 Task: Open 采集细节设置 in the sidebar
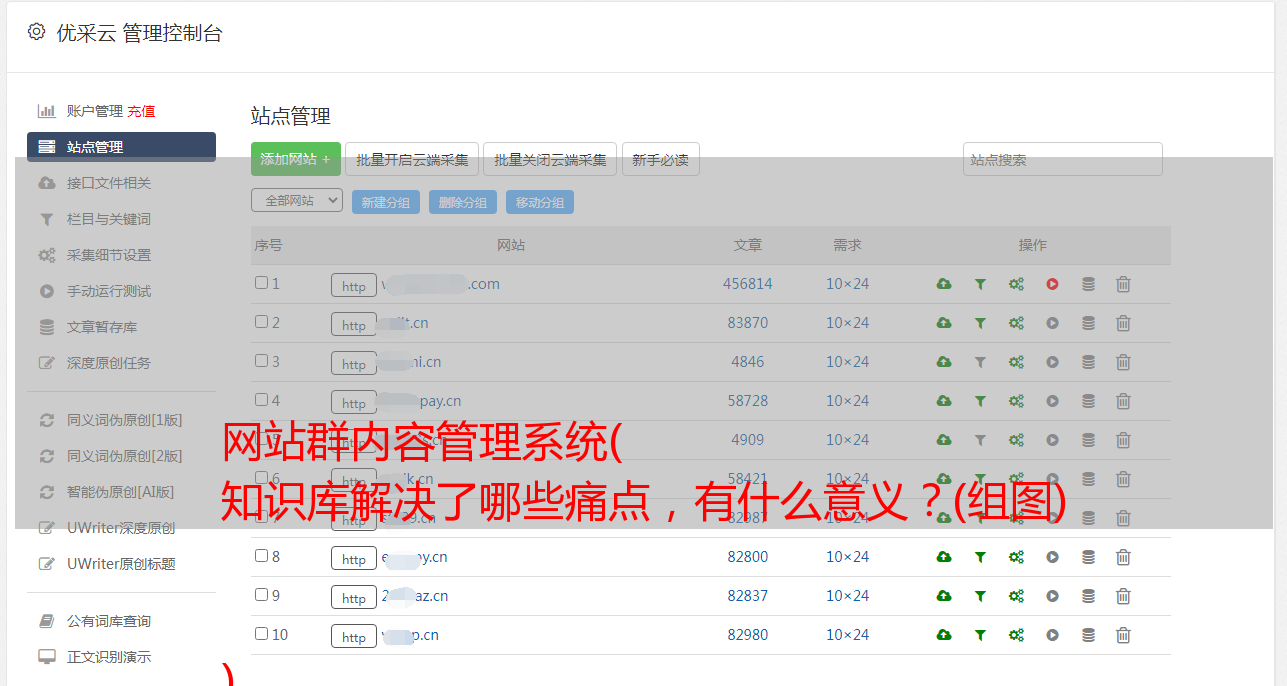tap(109, 255)
